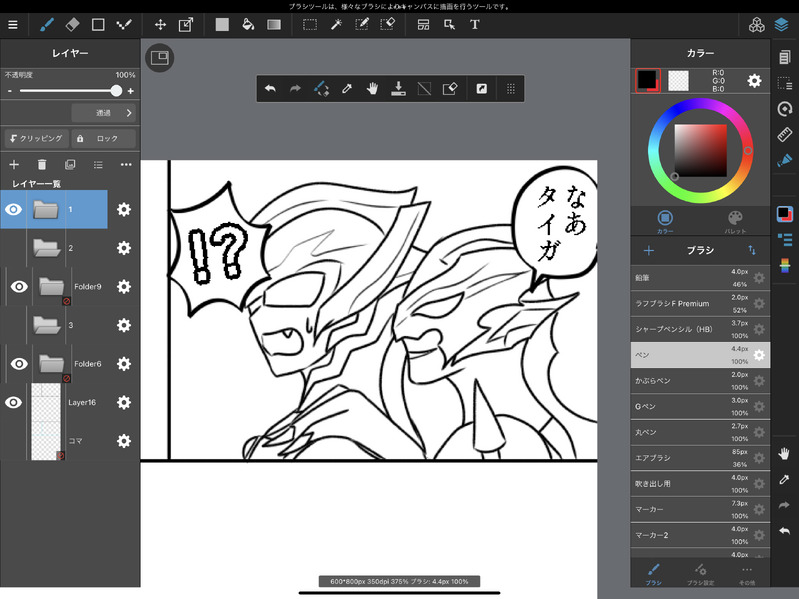Select the Eraser tool in top toolbar

72,24
